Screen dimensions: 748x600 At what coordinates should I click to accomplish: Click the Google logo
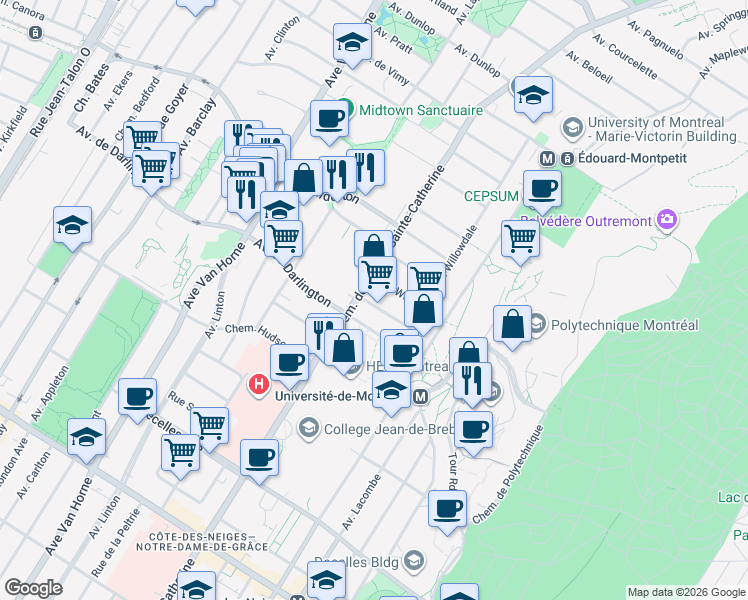click(33, 588)
